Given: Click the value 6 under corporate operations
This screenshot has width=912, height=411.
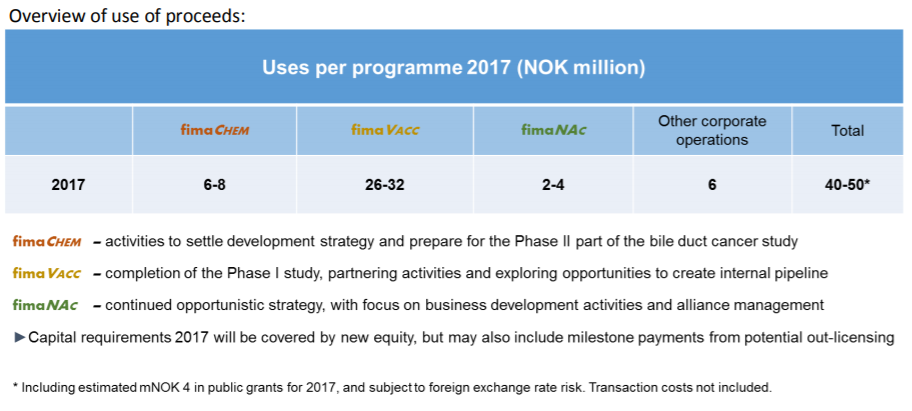Looking at the screenshot, I should tap(712, 185).
